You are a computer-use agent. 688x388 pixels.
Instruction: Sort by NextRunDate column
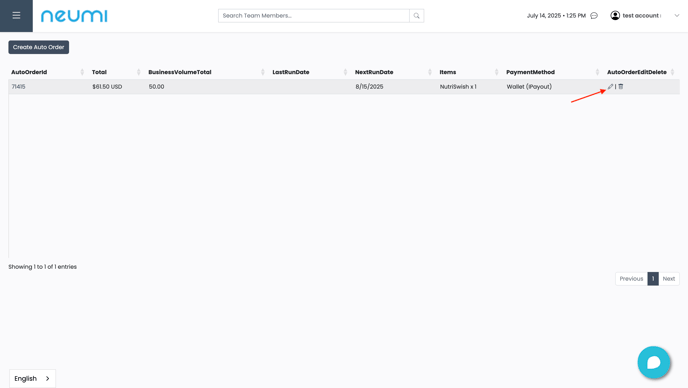(x=393, y=72)
